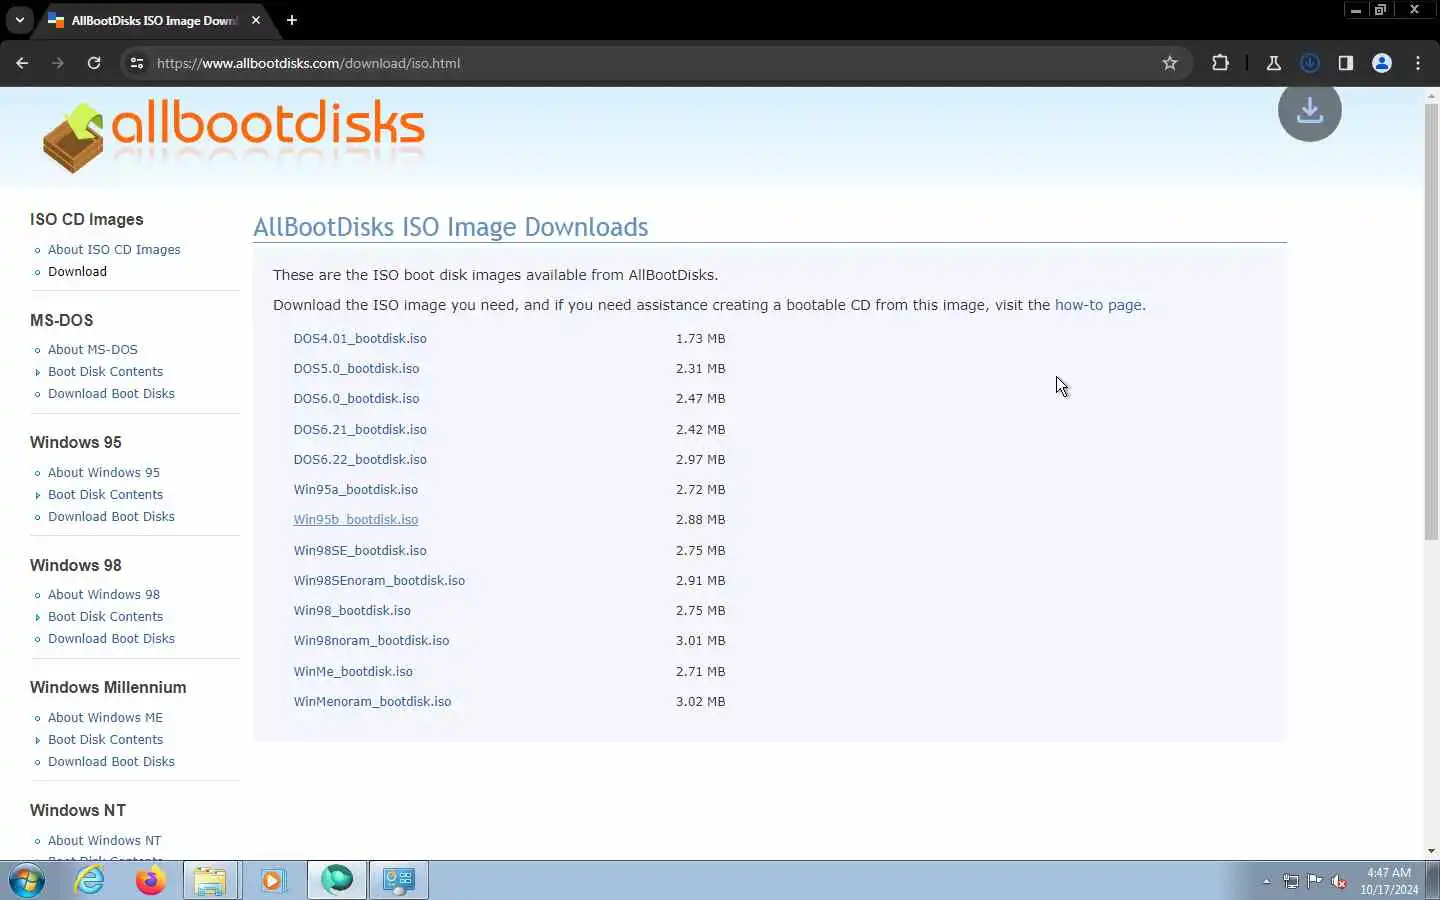Image resolution: width=1440 pixels, height=900 pixels.
Task: Open Download Boot Disks under Windows 98
Action: (111, 639)
